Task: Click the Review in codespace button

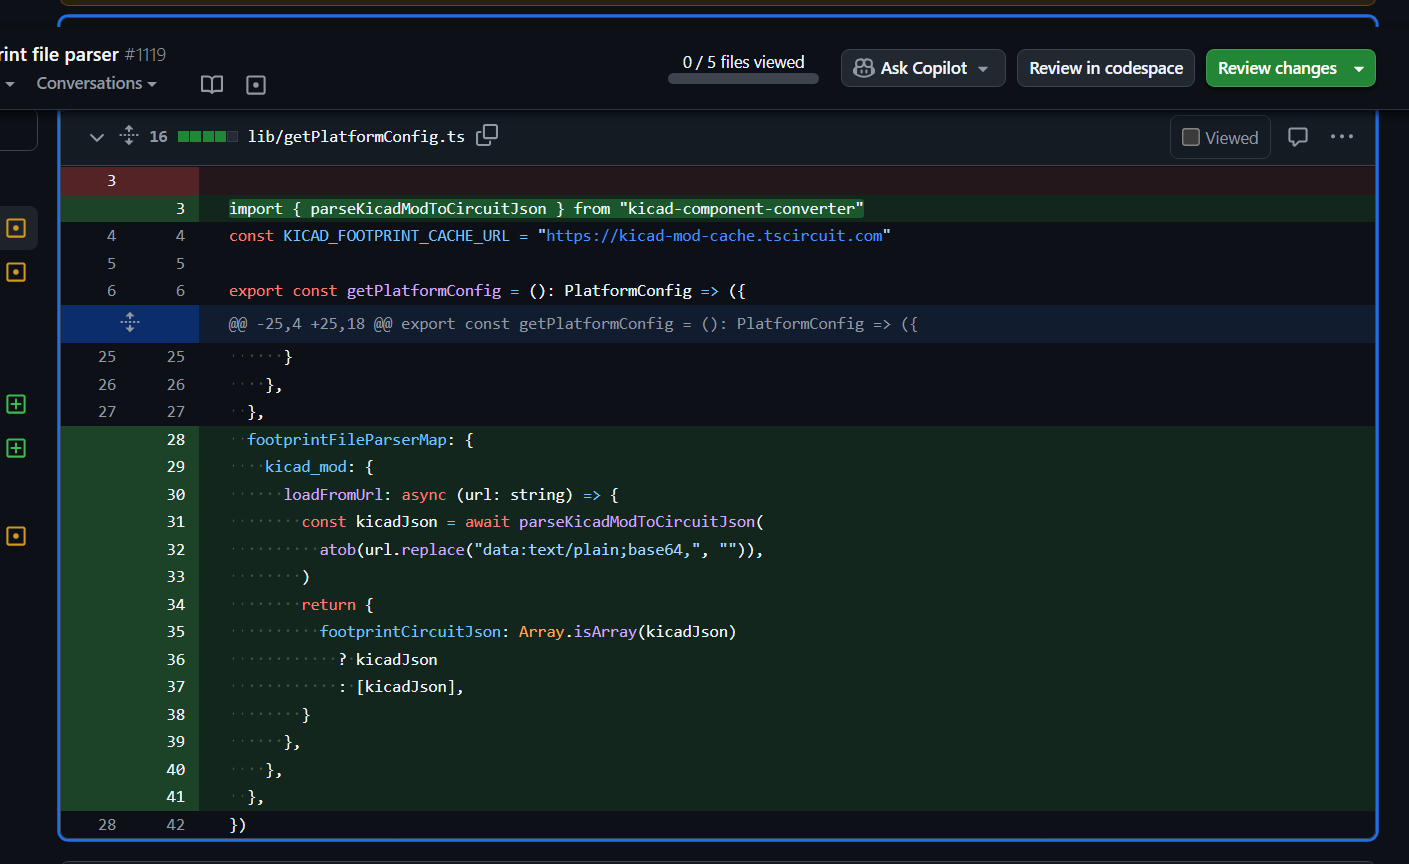Action: coord(1105,68)
